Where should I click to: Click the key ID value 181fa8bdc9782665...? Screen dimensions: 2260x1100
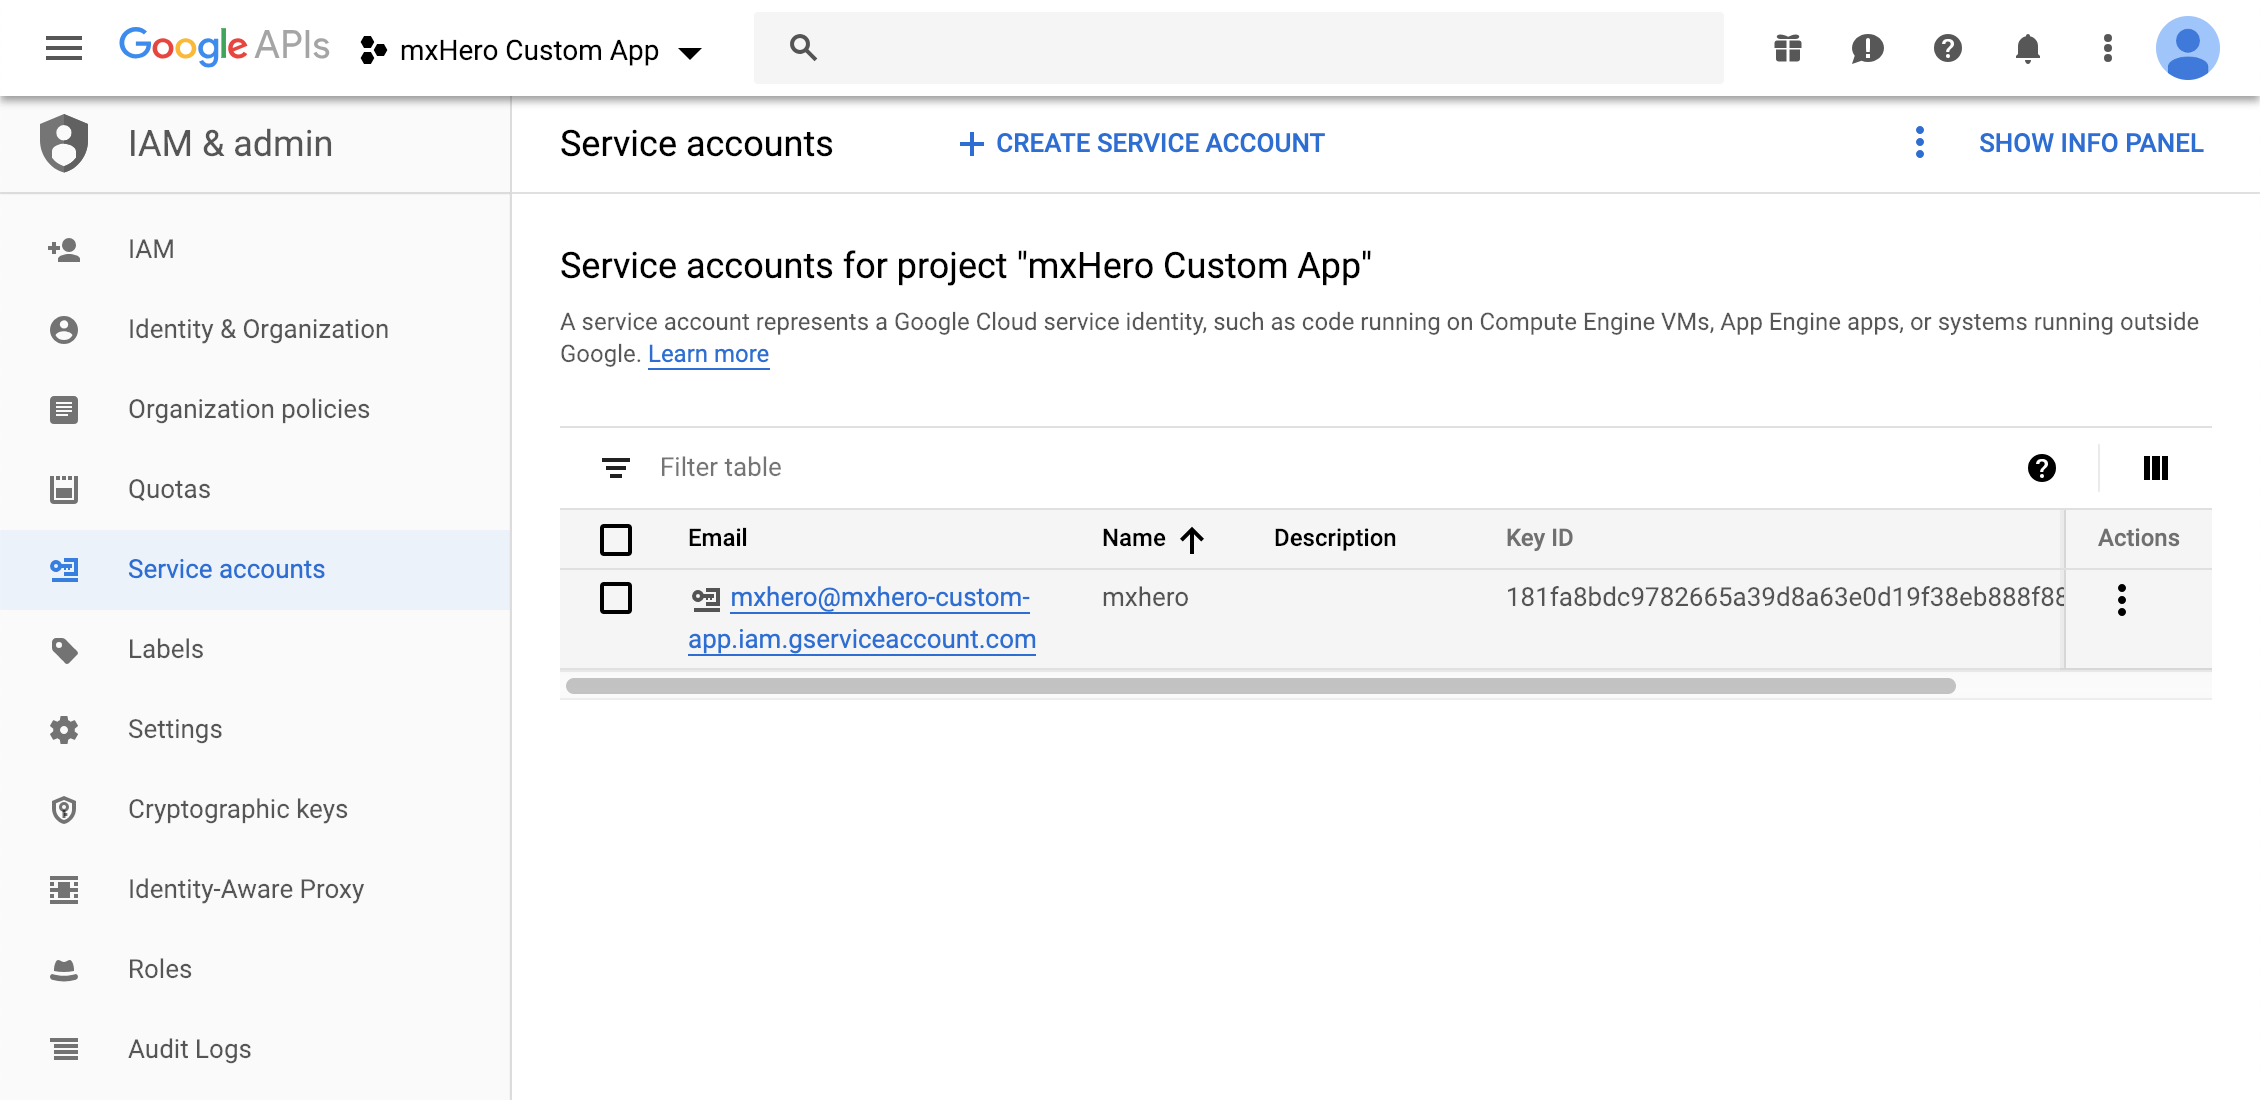point(1785,597)
